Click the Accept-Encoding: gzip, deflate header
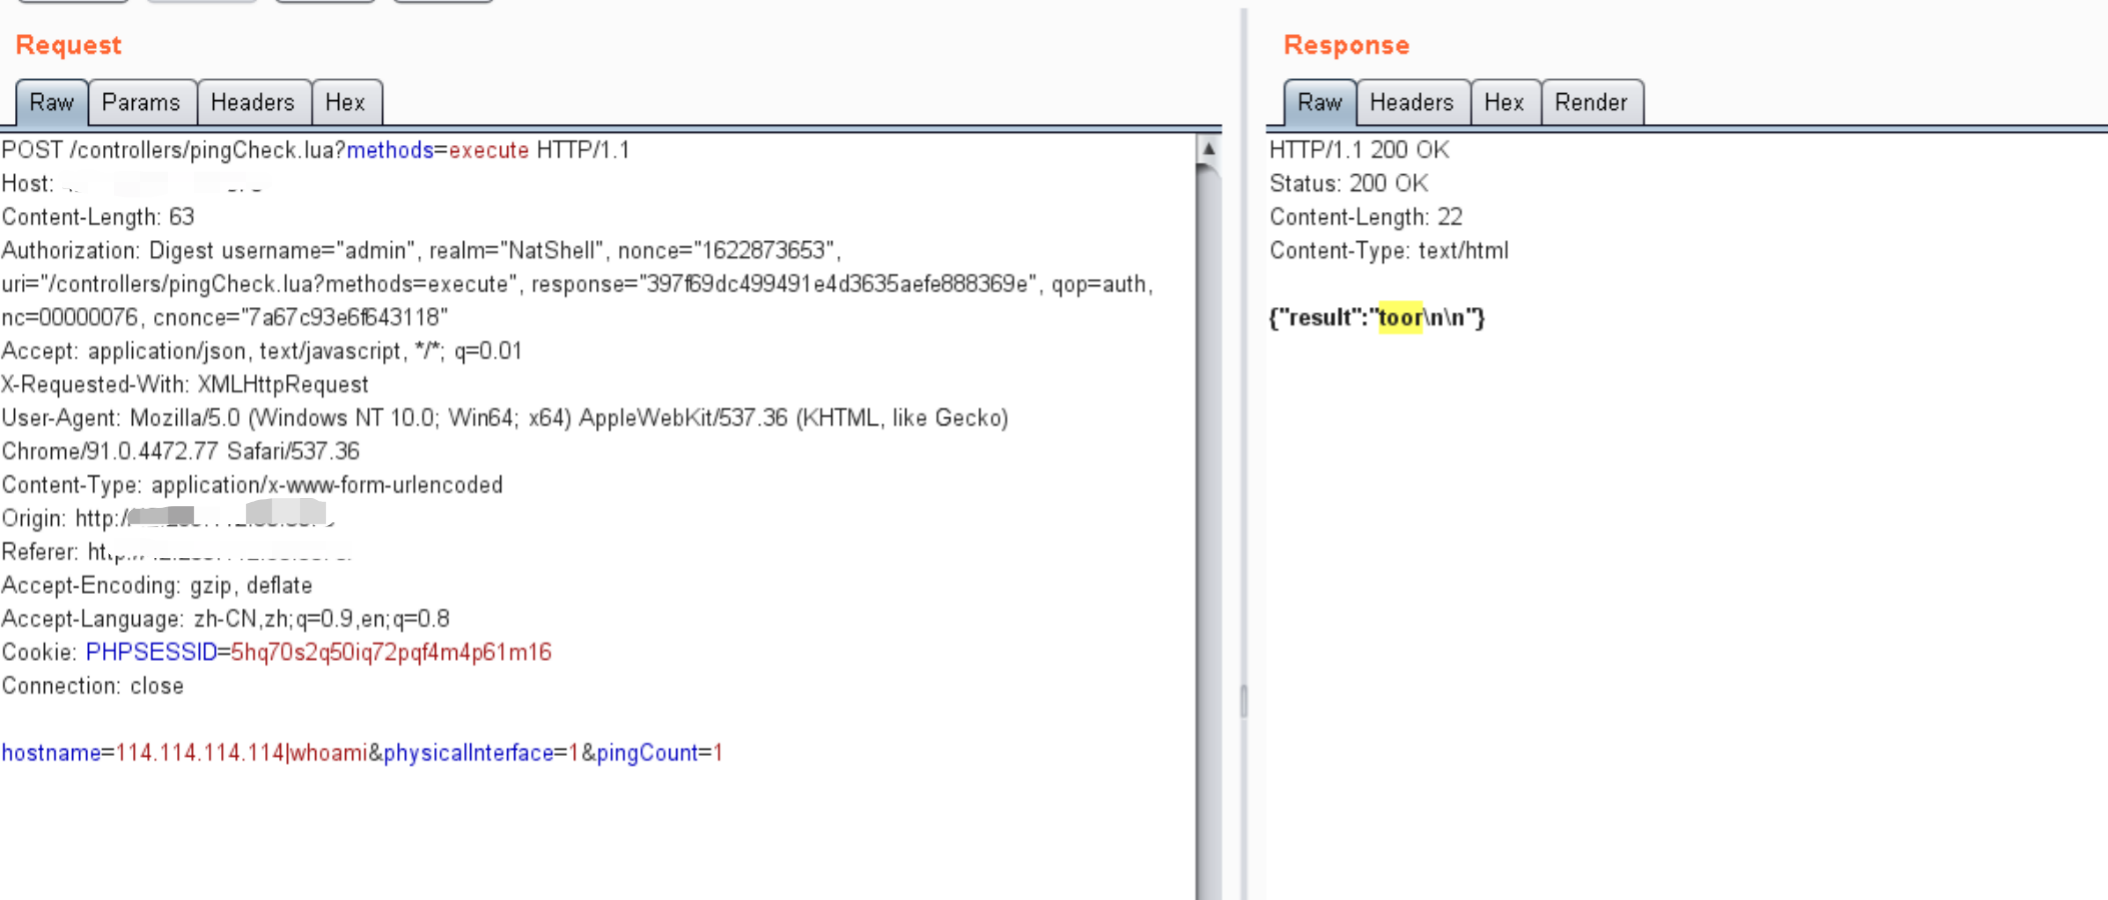Image resolution: width=2108 pixels, height=900 pixels. click(x=157, y=586)
